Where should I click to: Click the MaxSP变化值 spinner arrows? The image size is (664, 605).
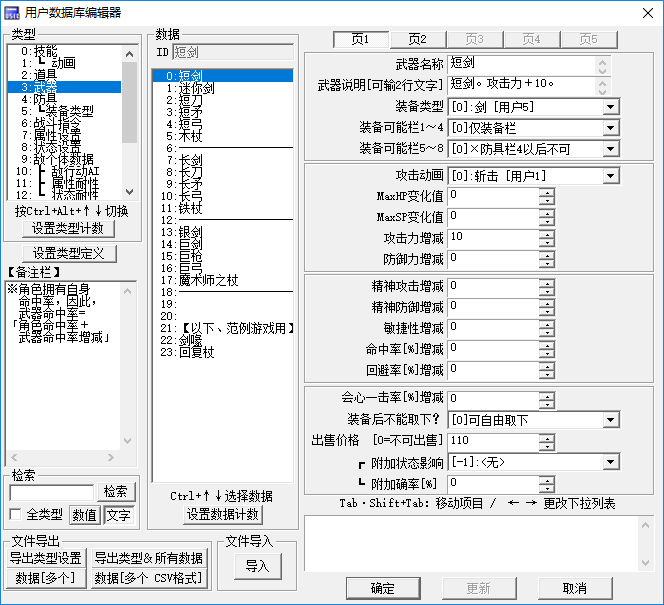[x=547, y=218]
